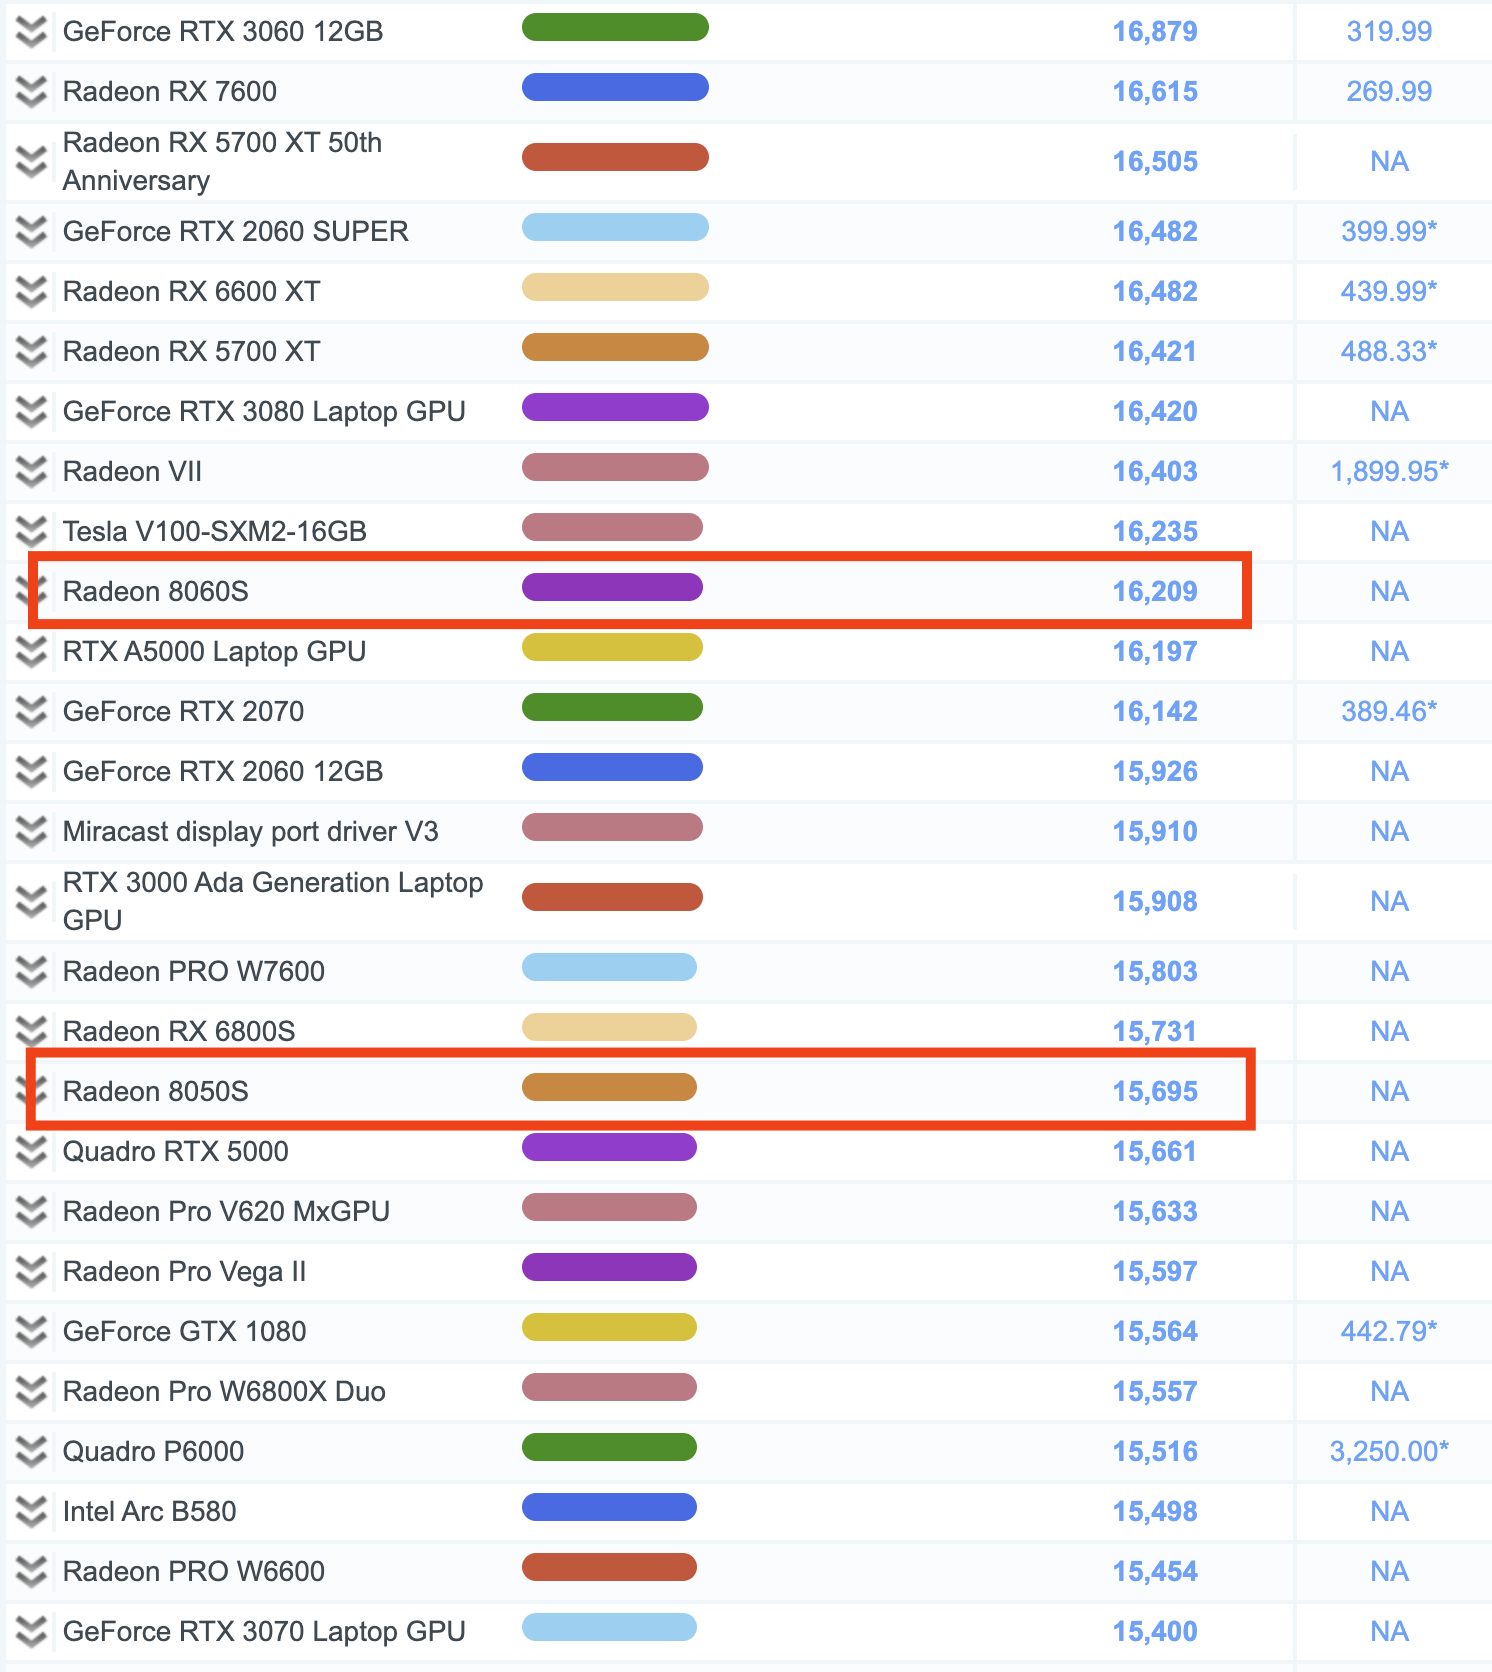
Task: Click the chevron icon beside Radeon RX 6600 XT
Action: click(x=31, y=292)
